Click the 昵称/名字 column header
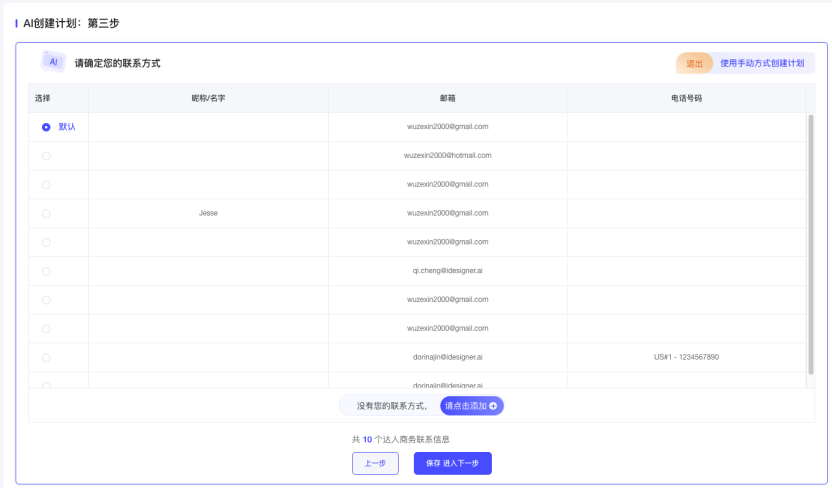 pos(208,98)
